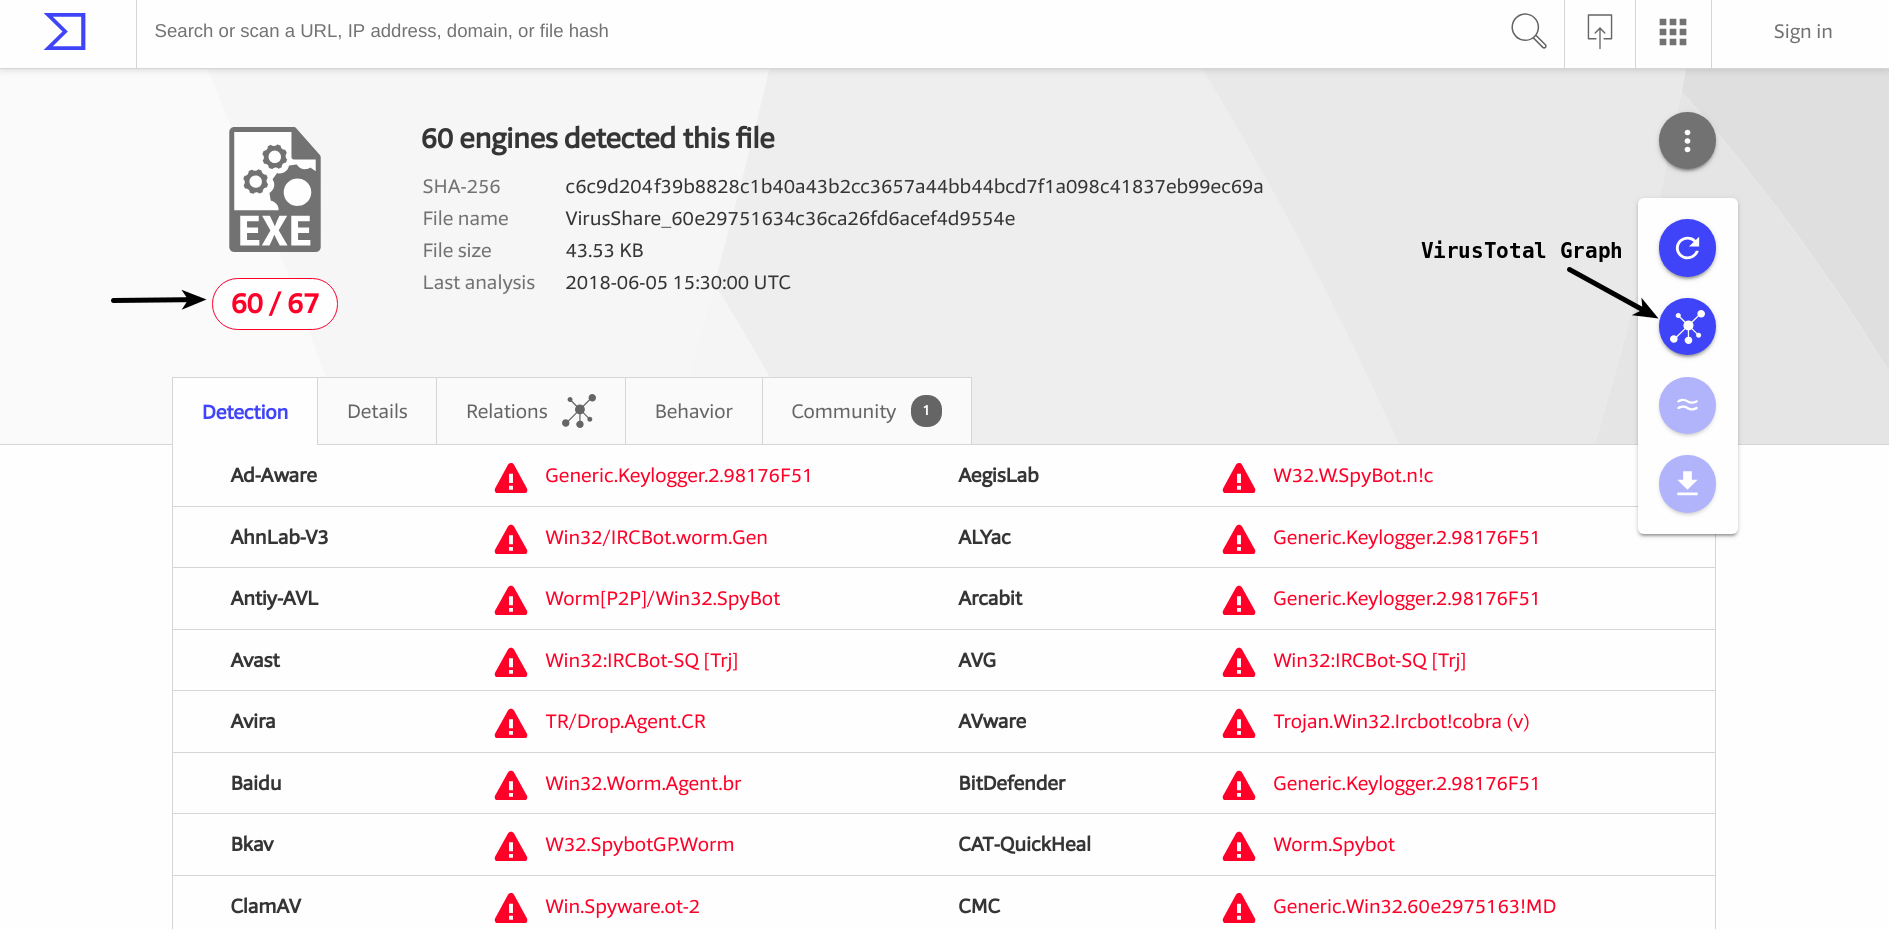Click the upload file icon

pos(1600,31)
